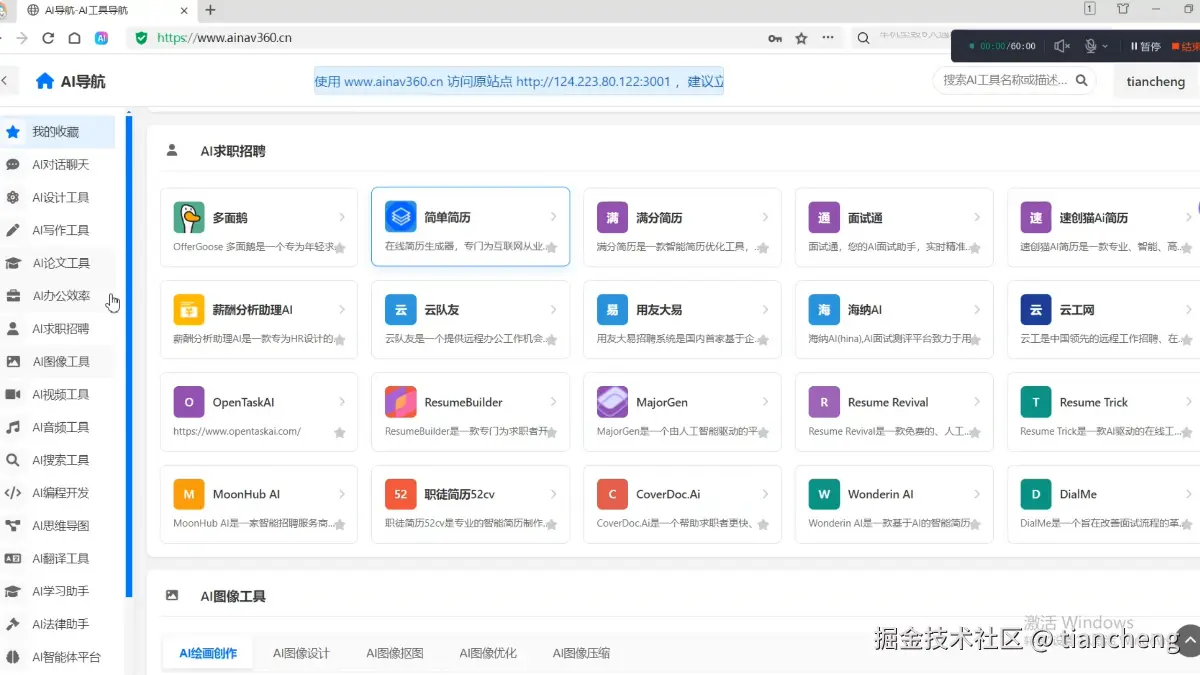The width and height of the screenshot is (1200, 675).
Task: Click the blue AI extension icon in browser toolbar
Action: click(101, 38)
